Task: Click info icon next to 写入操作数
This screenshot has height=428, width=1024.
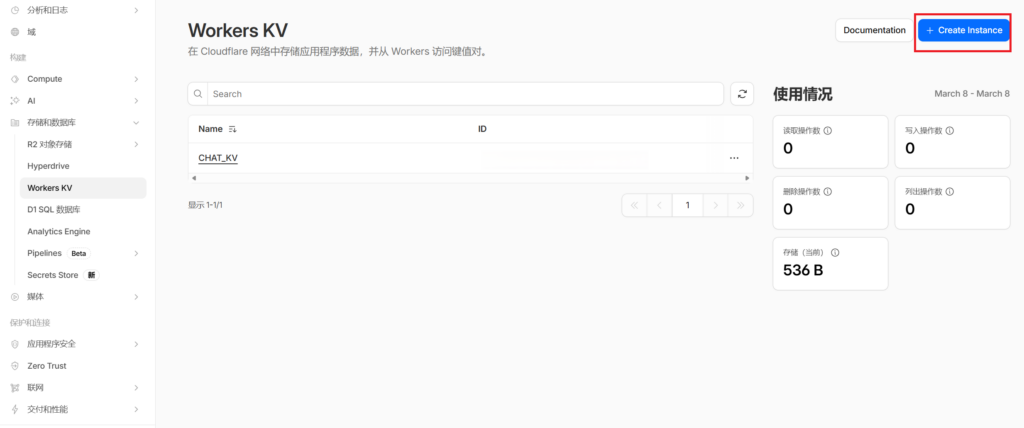Action: point(949,130)
